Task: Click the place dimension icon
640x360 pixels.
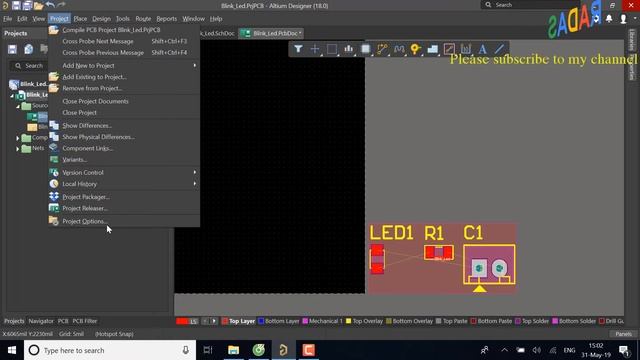Action: (x=466, y=49)
